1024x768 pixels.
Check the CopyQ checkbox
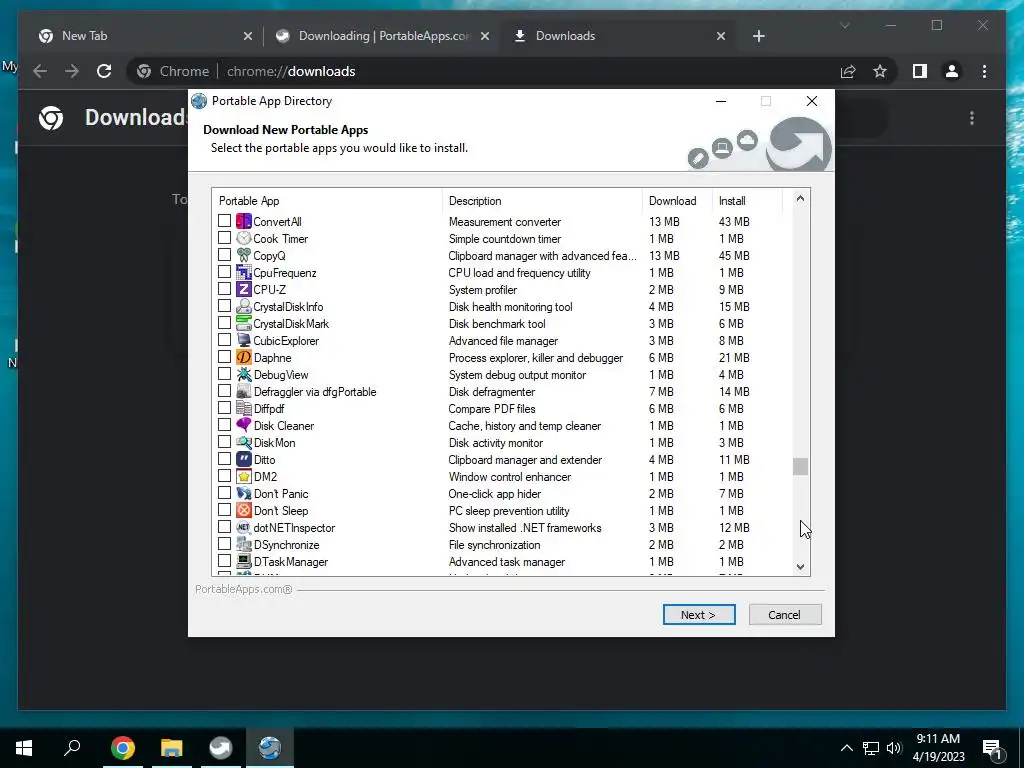coord(224,255)
